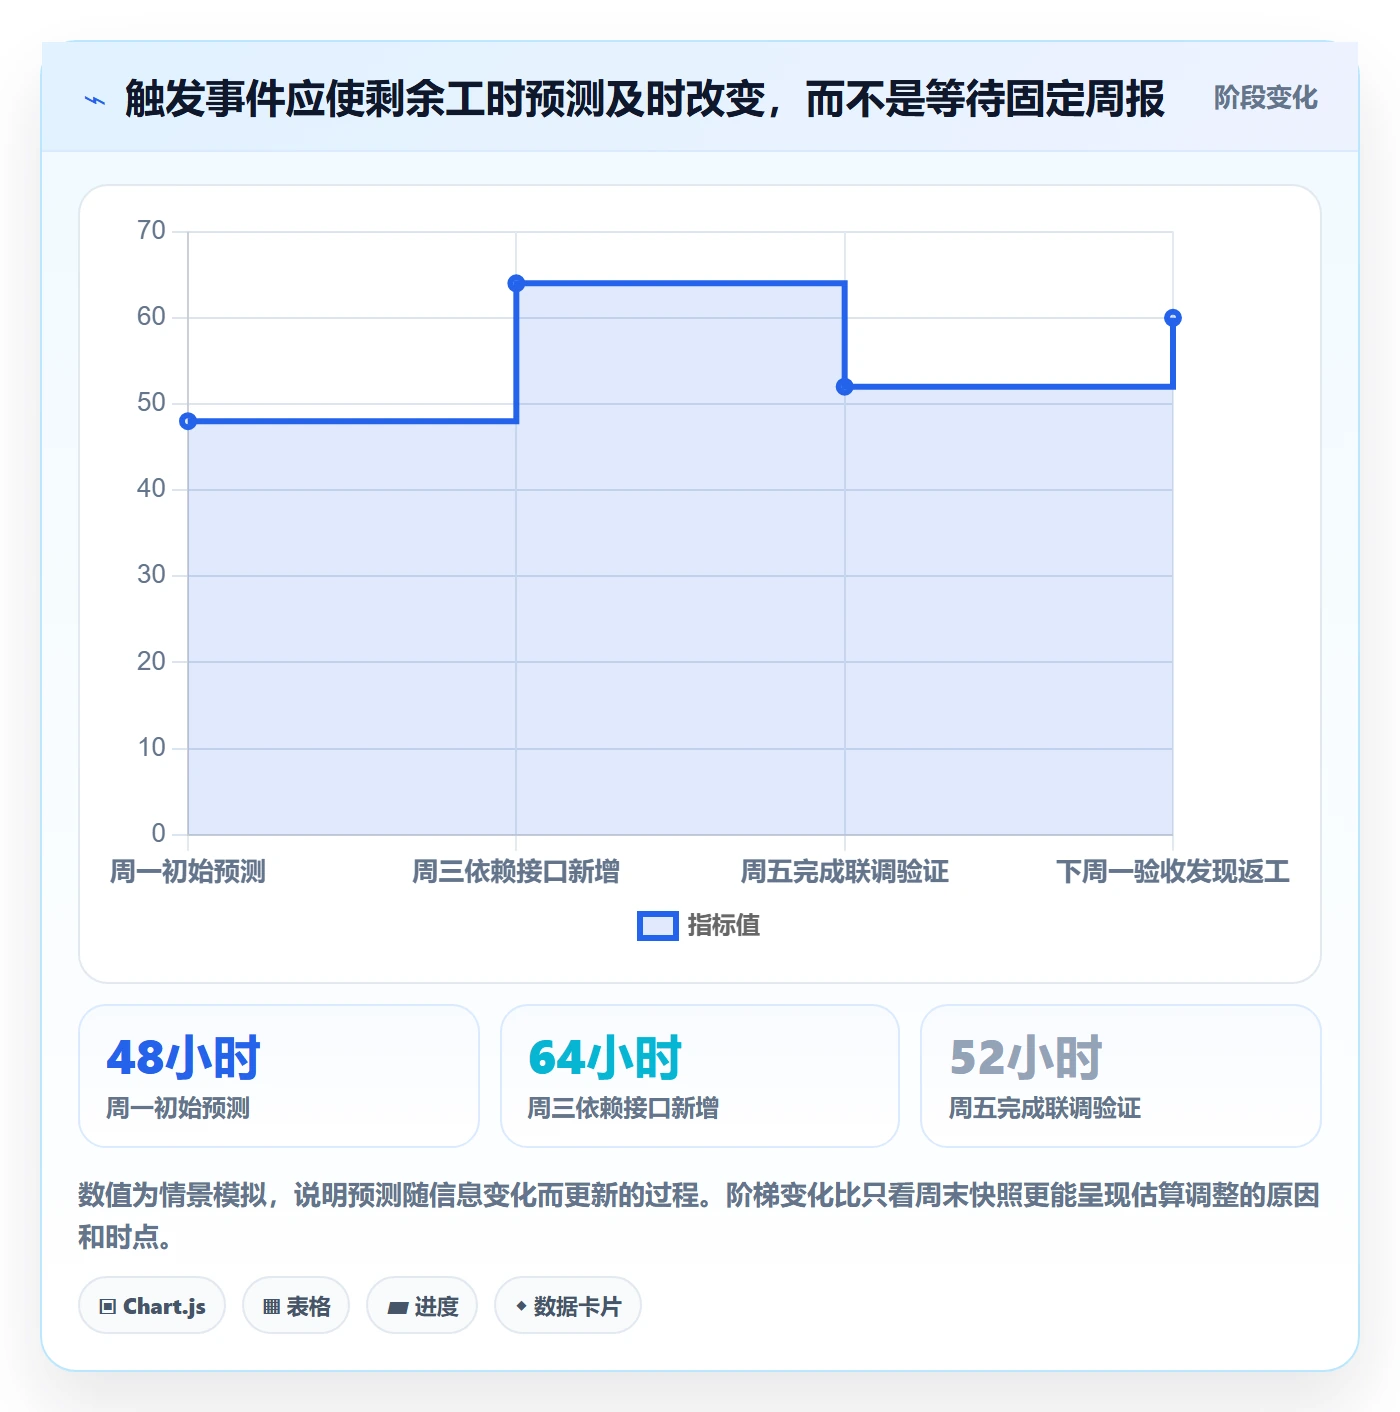Click the Chart.js tag chip
The image size is (1400, 1412).
152,1305
